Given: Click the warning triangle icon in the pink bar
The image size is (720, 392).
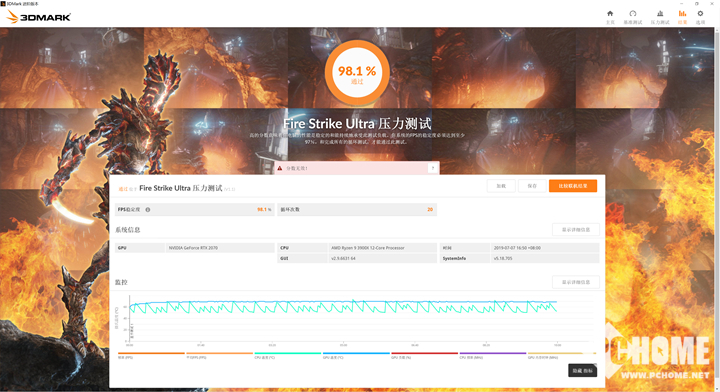Looking at the screenshot, I should (x=280, y=168).
